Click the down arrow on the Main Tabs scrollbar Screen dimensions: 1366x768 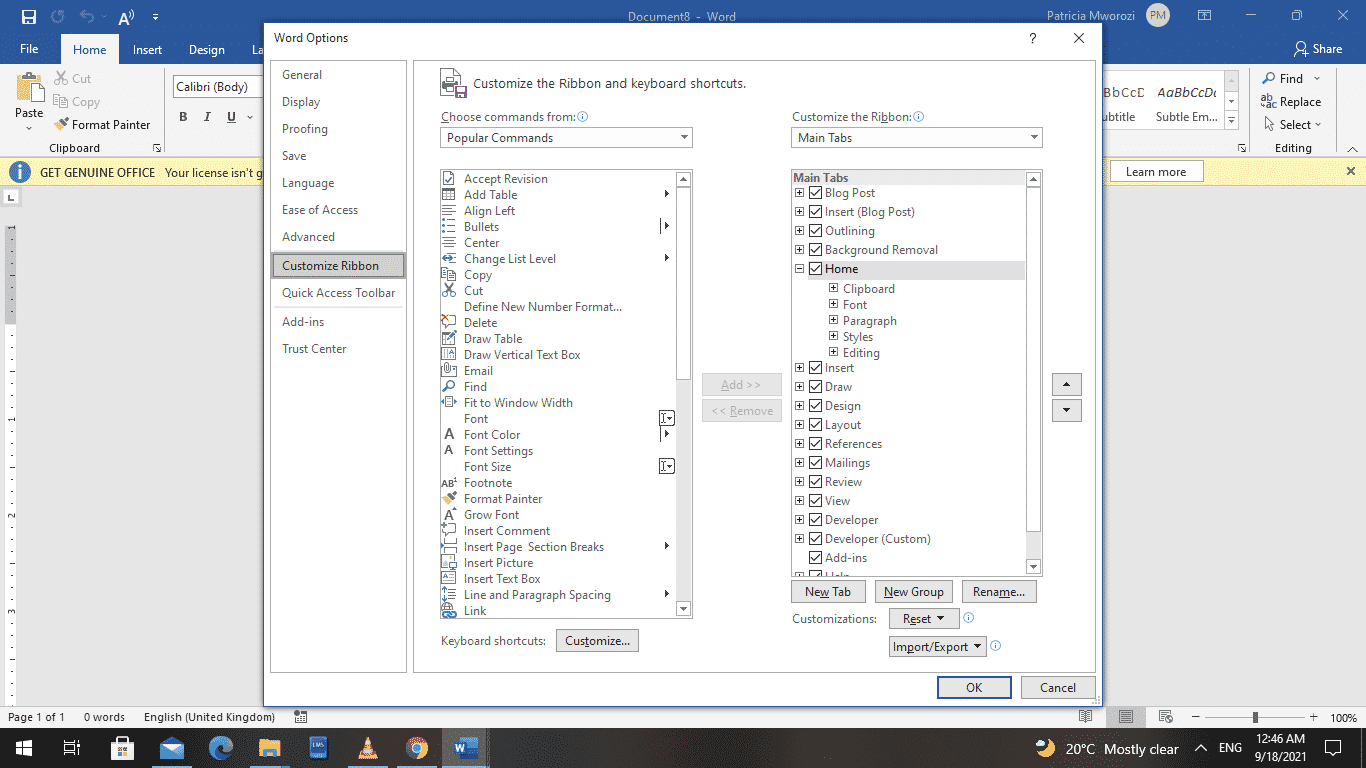tap(1033, 565)
